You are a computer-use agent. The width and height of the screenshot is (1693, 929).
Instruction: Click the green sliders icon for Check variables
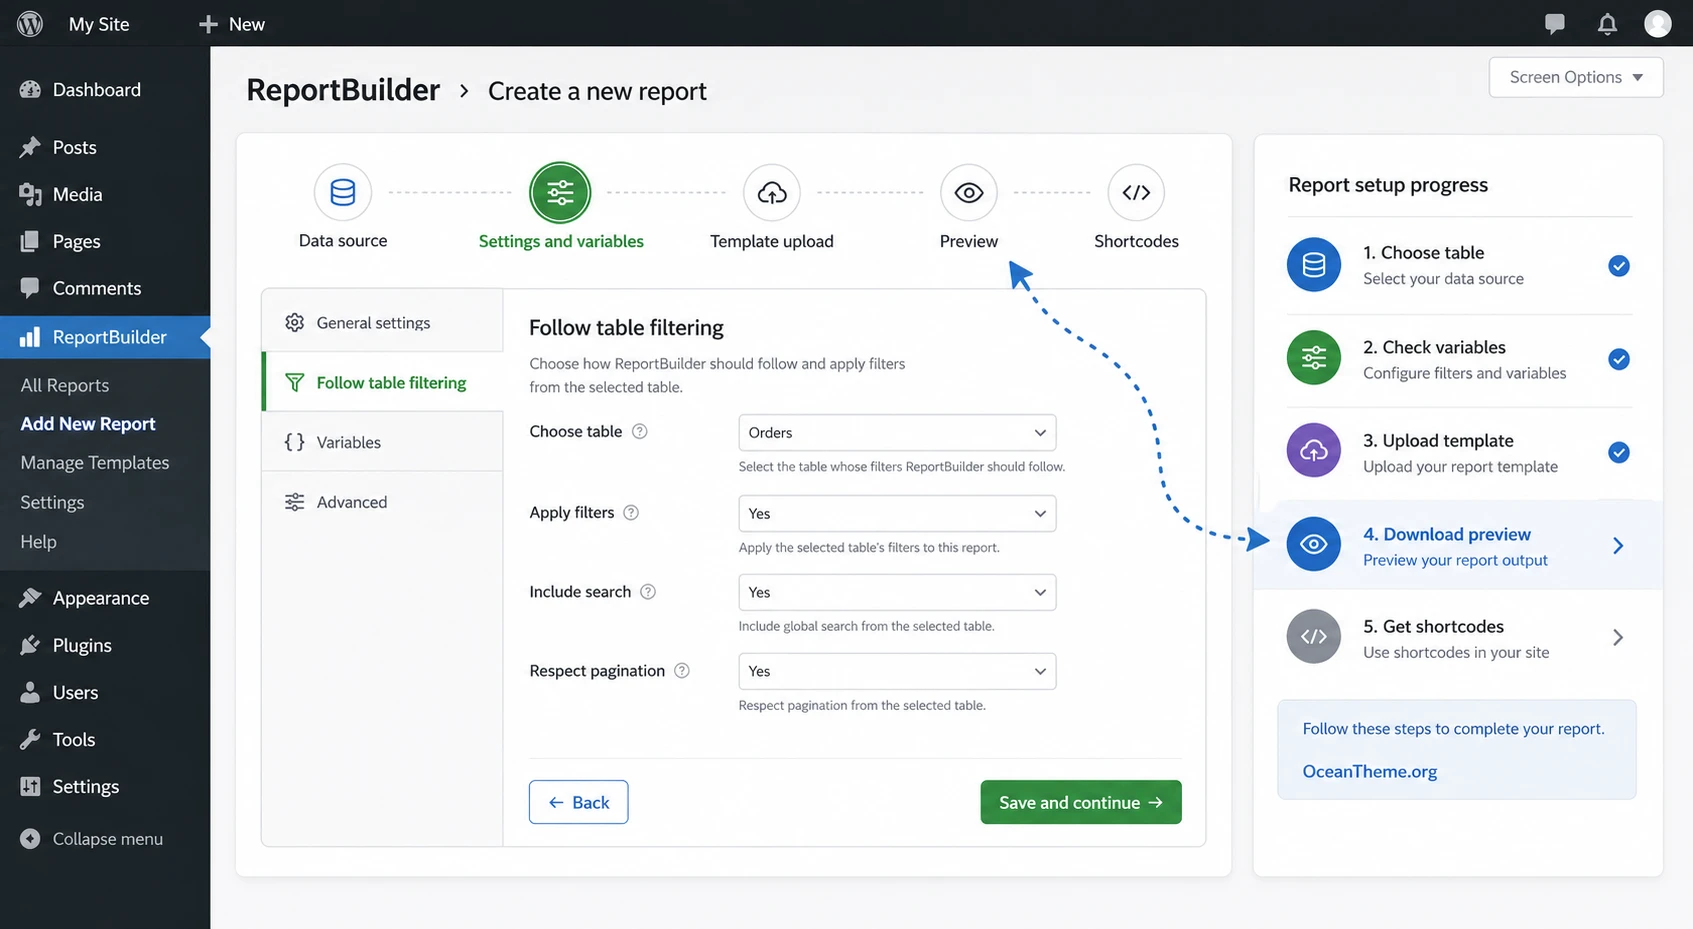pyautogui.click(x=1314, y=358)
